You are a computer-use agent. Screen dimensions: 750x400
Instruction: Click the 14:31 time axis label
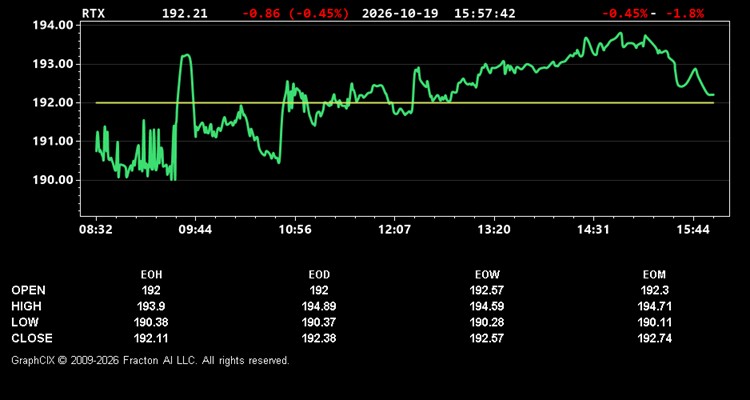click(593, 230)
